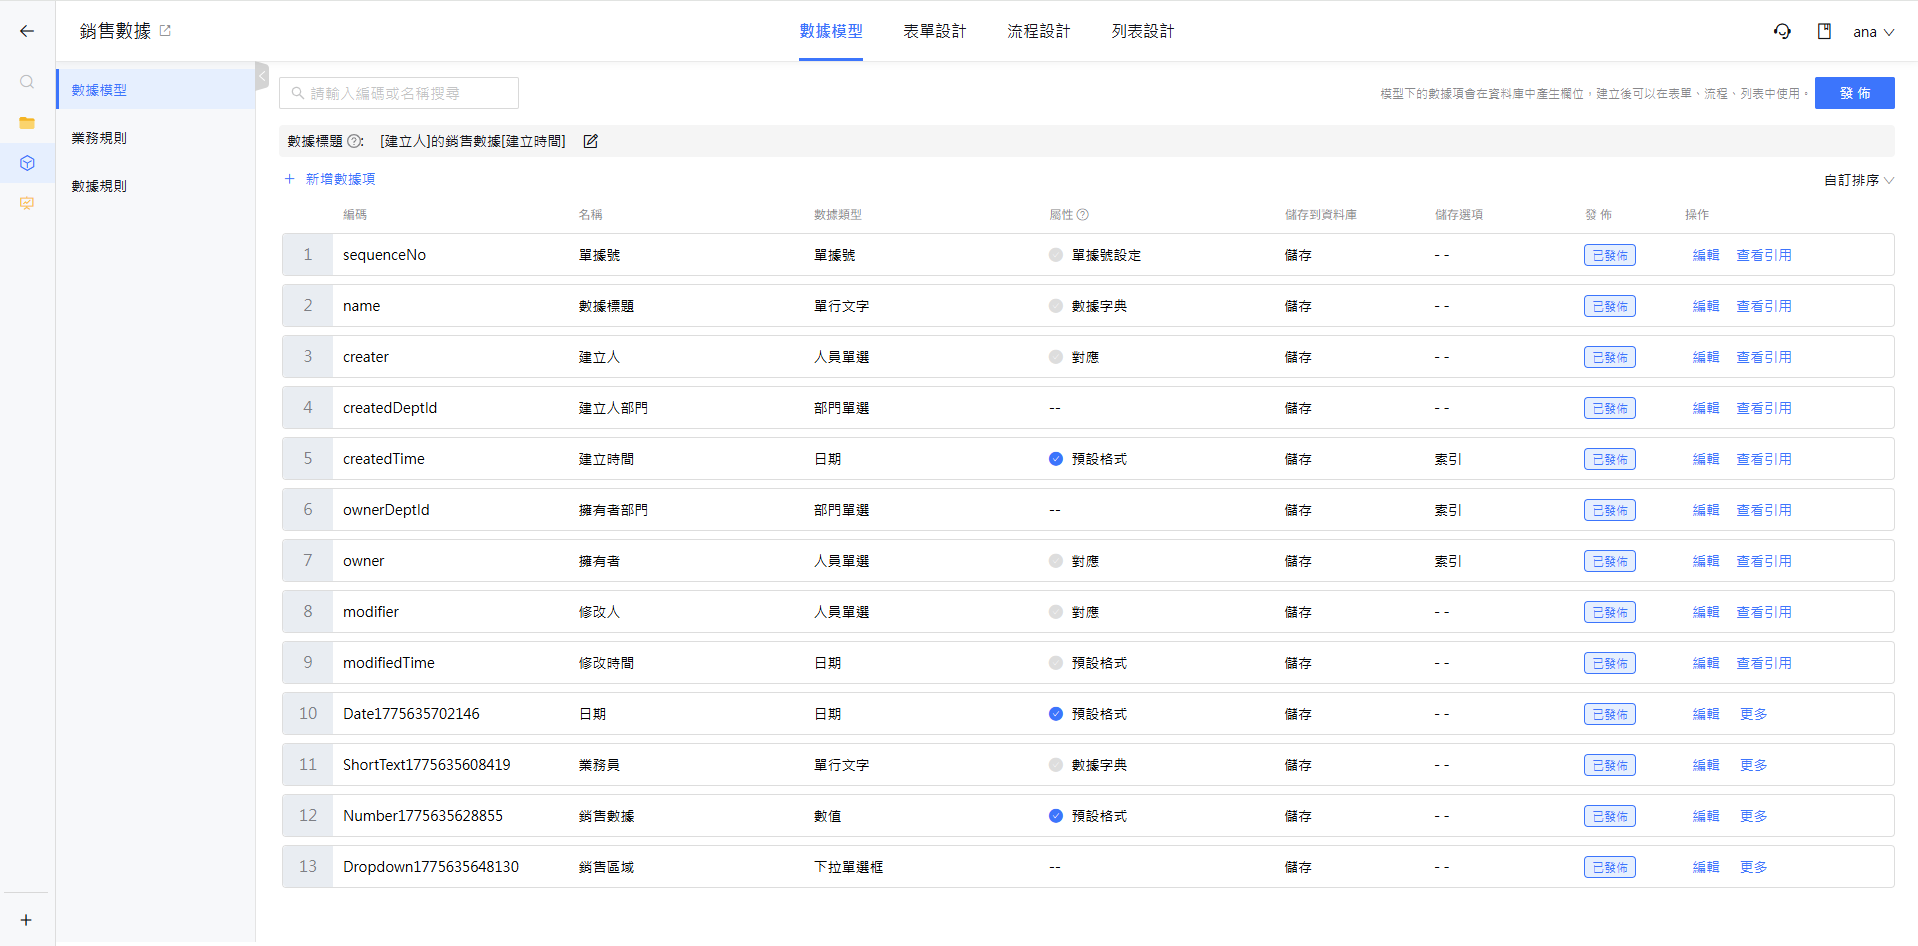1918x946 pixels.
Task: Select the 業務員 name cell
Action: tap(599, 765)
